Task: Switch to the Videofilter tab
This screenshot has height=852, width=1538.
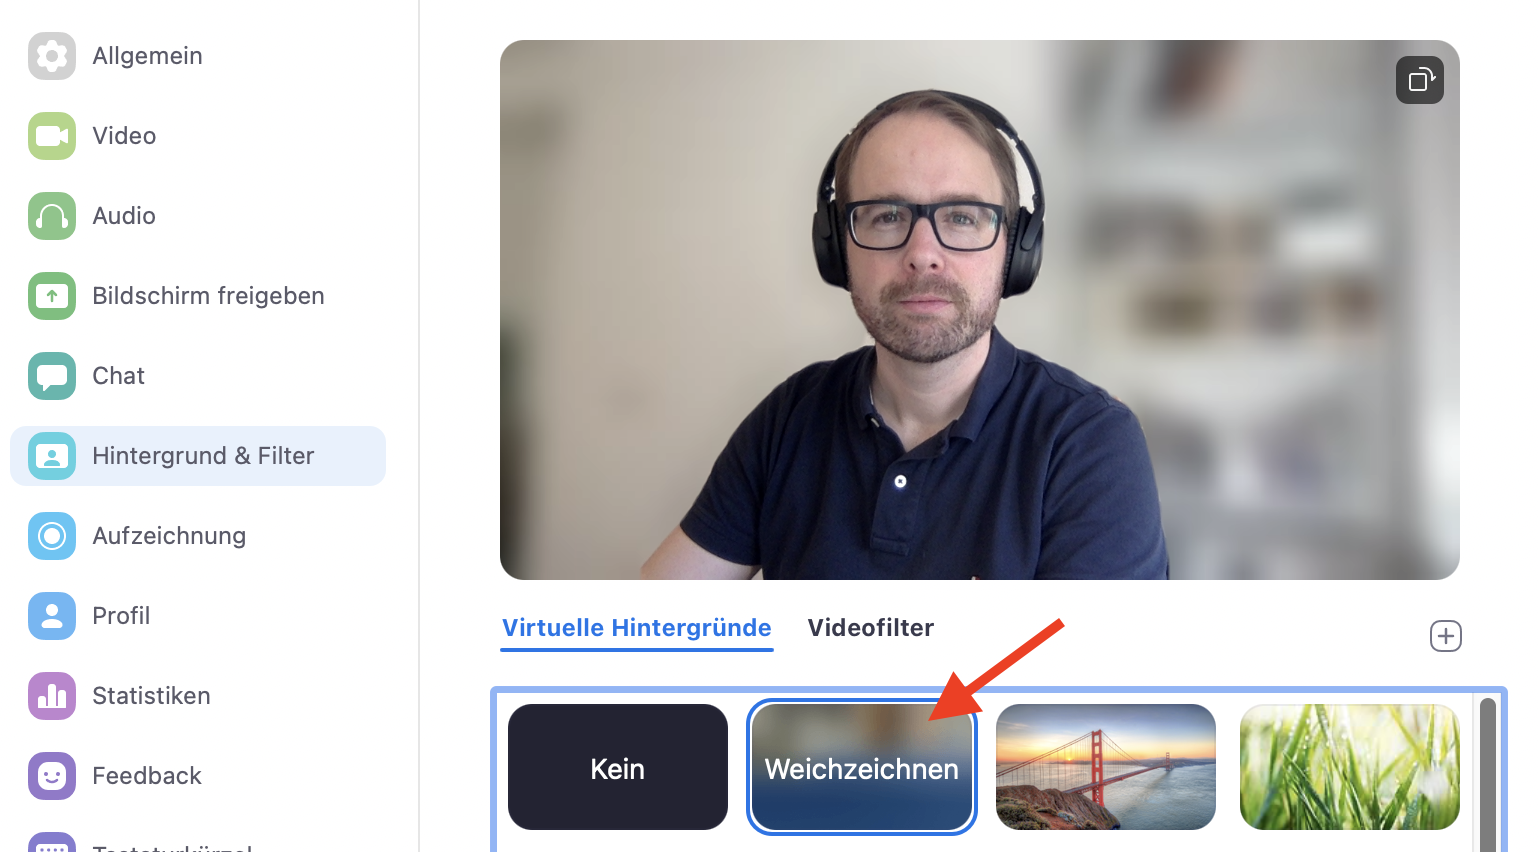Action: click(x=871, y=628)
